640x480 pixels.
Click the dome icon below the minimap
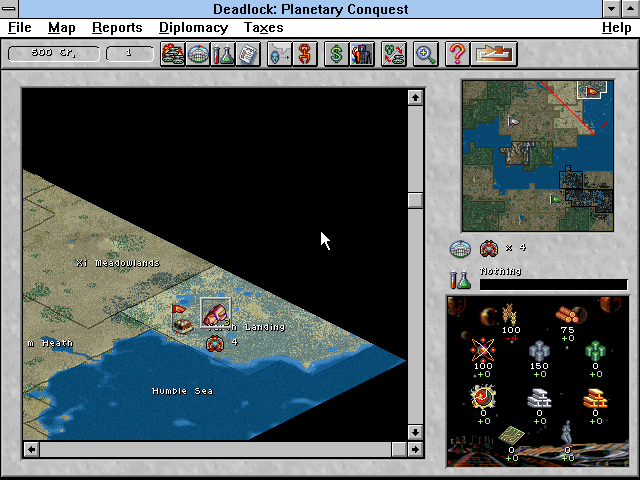[461, 248]
